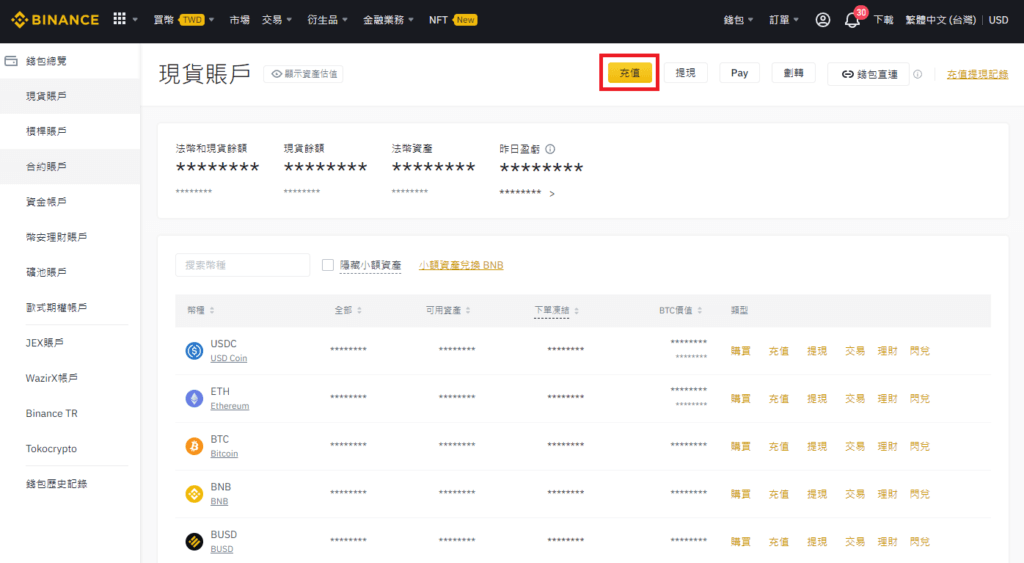1024x563 pixels.
Task: Click the Pay button
Action: tap(739, 72)
